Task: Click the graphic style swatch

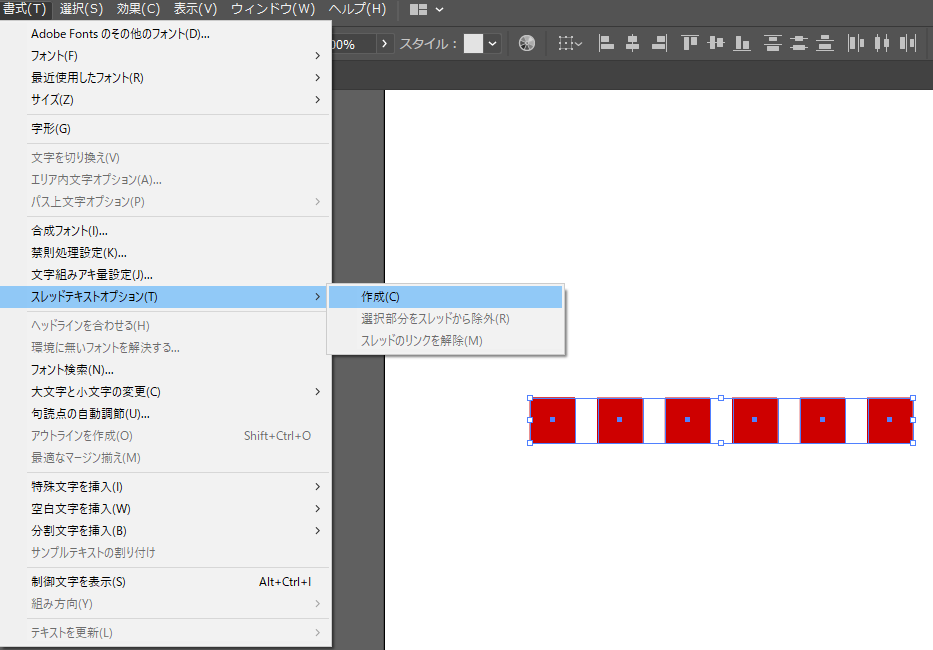Action: coord(473,43)
